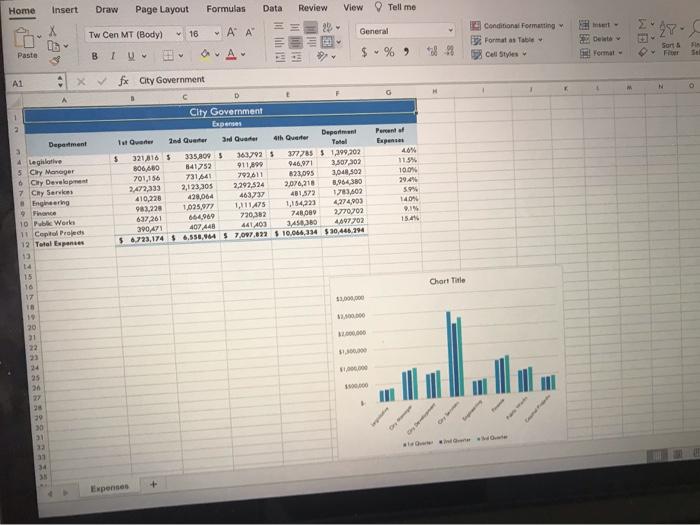Select the Expenses sheet tab
Viewport: 700px width, 525px height.
click(109, 488)
